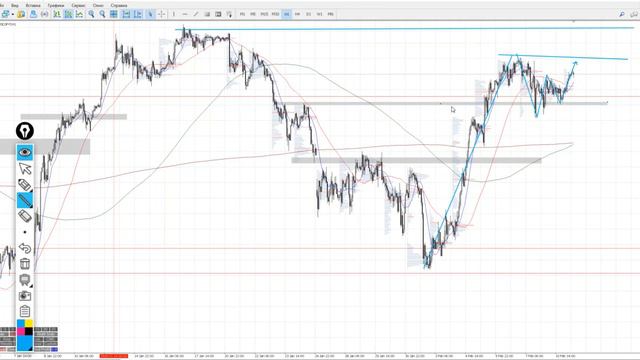Switch to M1 timeframe
This screenshot has height=360, width=640.
pyautogui.click(x=242, y=14)
